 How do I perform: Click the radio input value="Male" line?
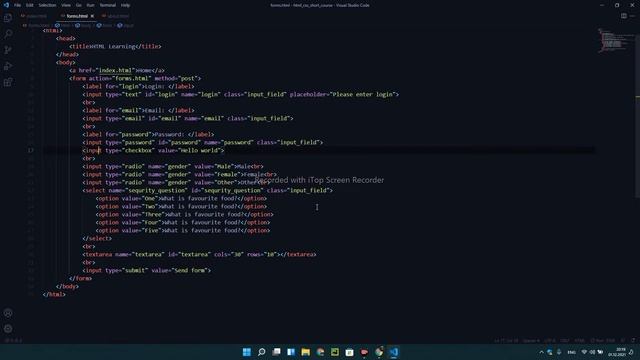tap(173, 167)
